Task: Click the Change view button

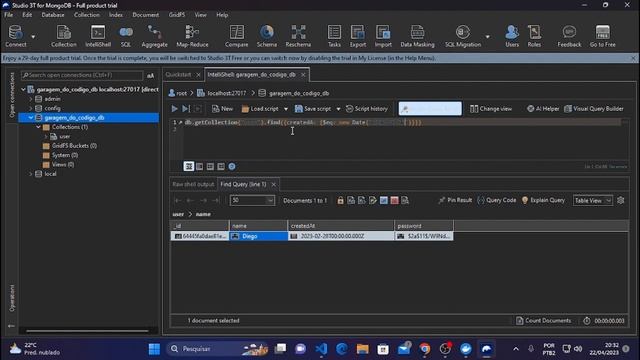Action: click(491, 109)
